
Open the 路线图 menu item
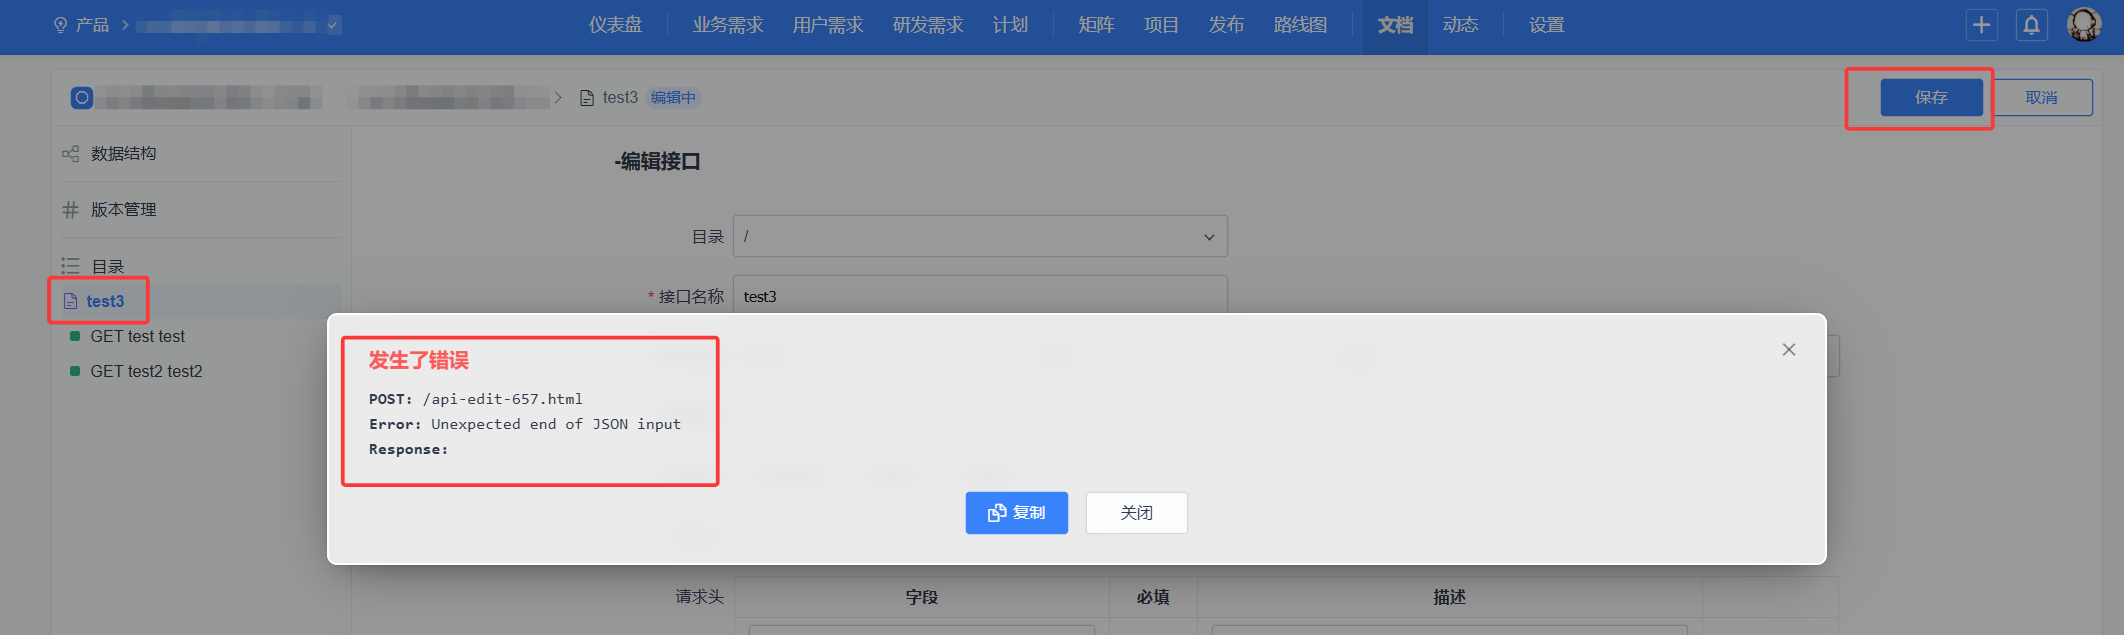1300,25
